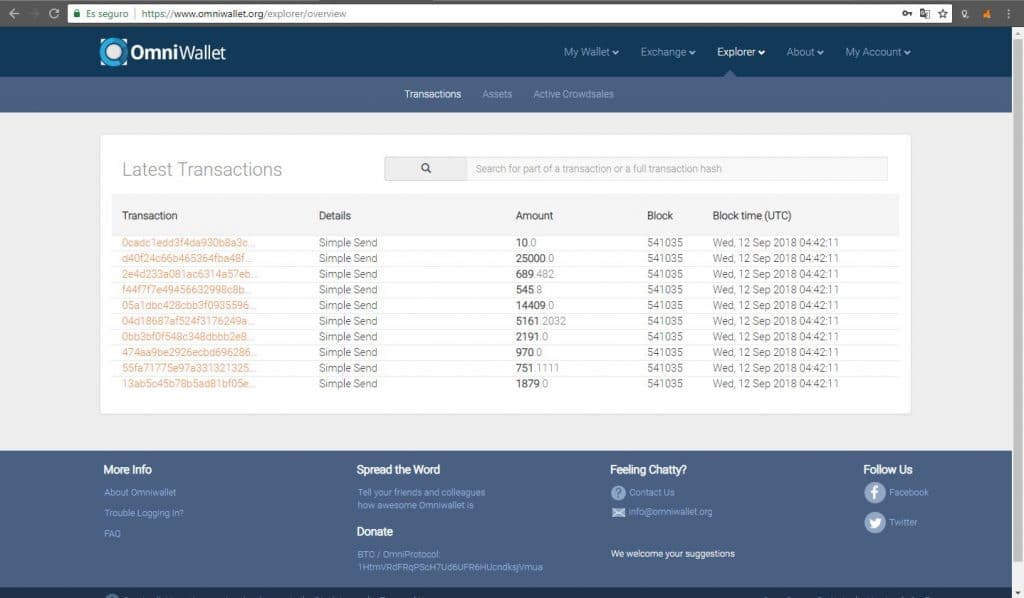Viewport: 1024px width, 598px height.
Task: Open transaction 474aa9be2926ecbd696286
Action: click(189, 352)
